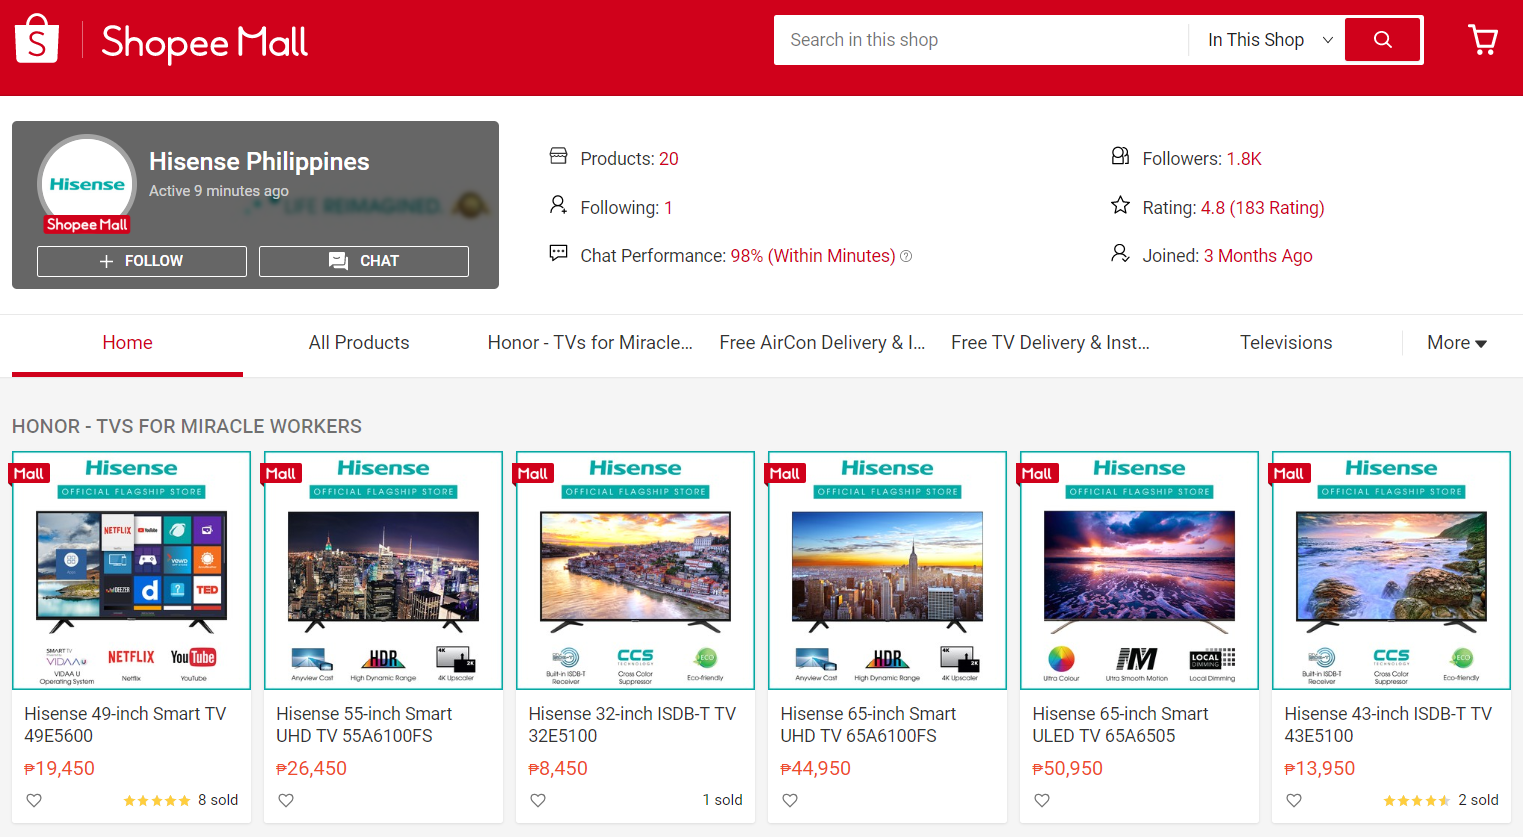Switch to the Televisions tab
This screenshot has height=837, width=1523.
coord(1286,343)
